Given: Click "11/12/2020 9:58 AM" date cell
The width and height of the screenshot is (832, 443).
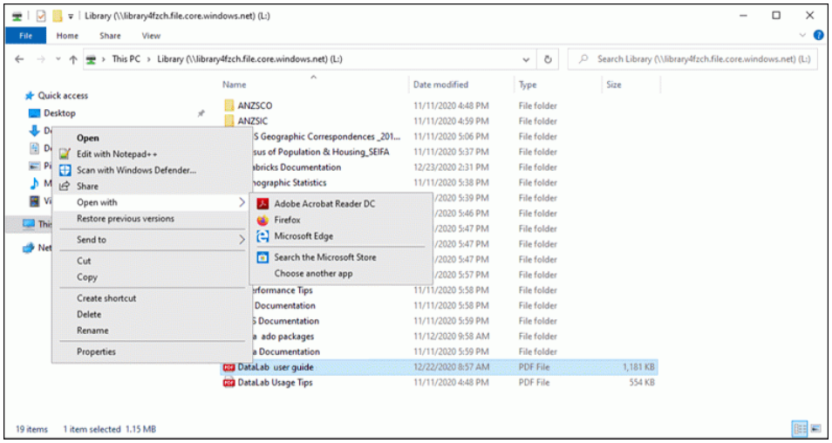Looking at the screenshot, I should point(452,336).
